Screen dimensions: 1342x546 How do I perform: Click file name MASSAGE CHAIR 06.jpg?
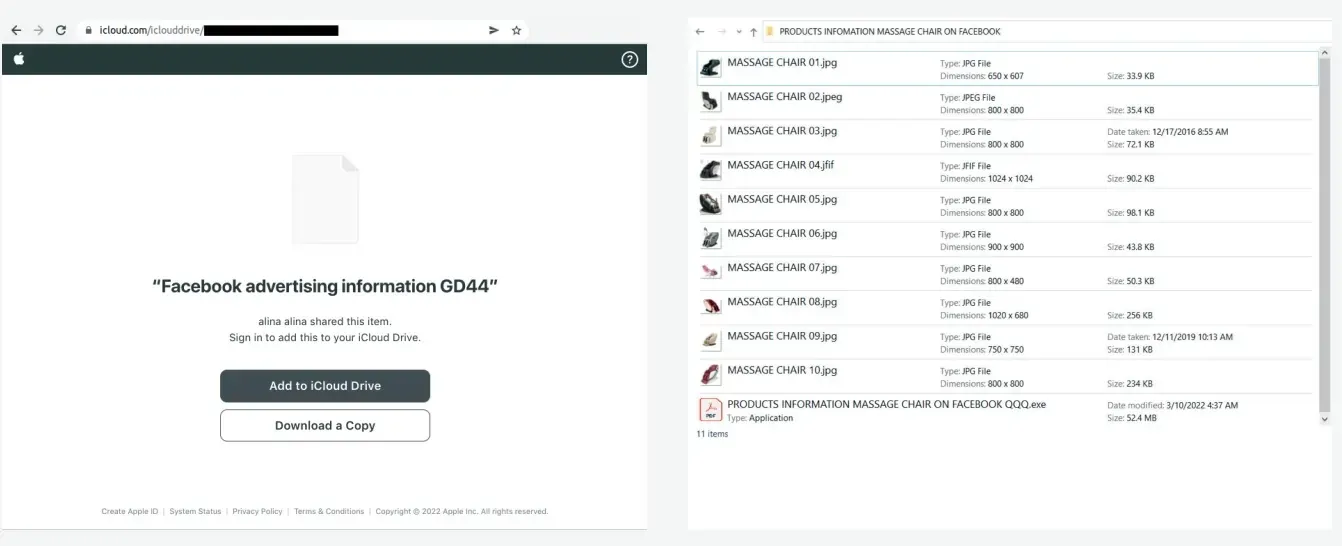click(782, 233)
